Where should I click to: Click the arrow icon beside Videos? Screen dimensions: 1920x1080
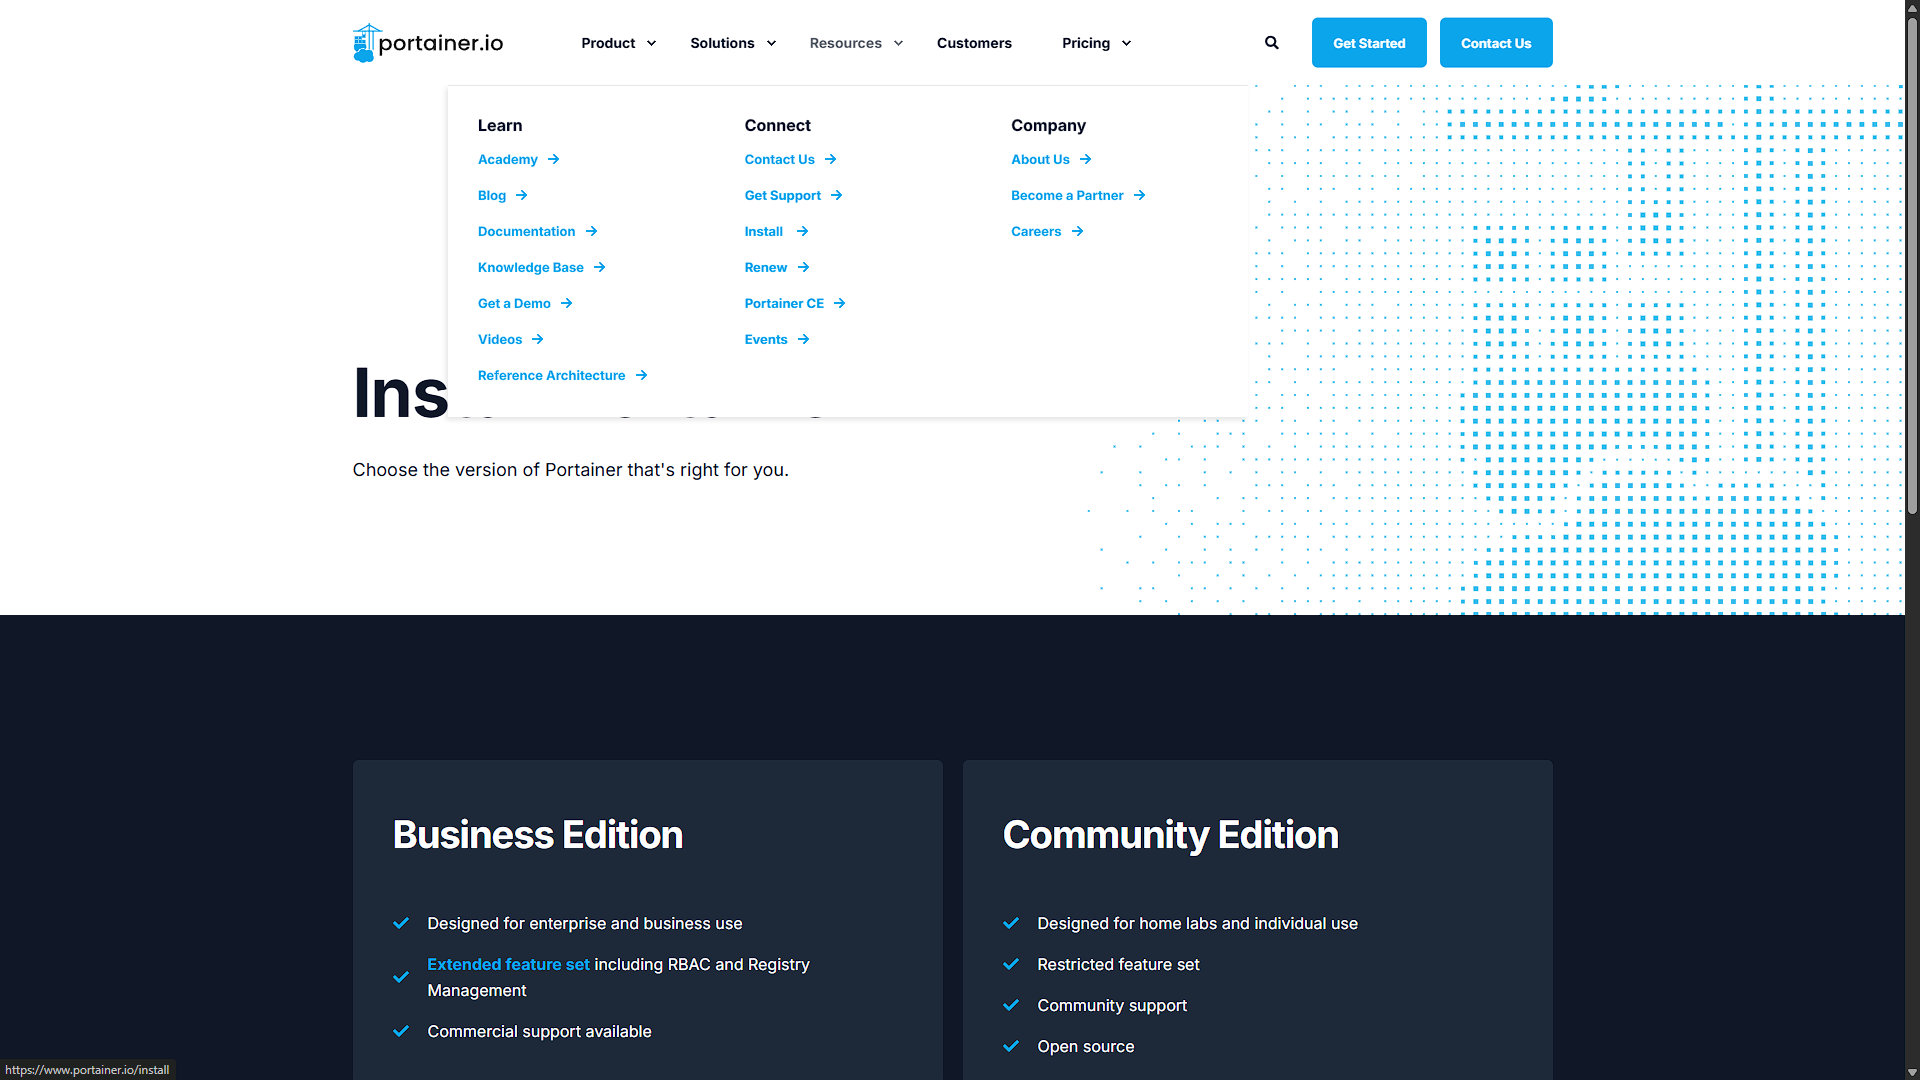[537, 339]
